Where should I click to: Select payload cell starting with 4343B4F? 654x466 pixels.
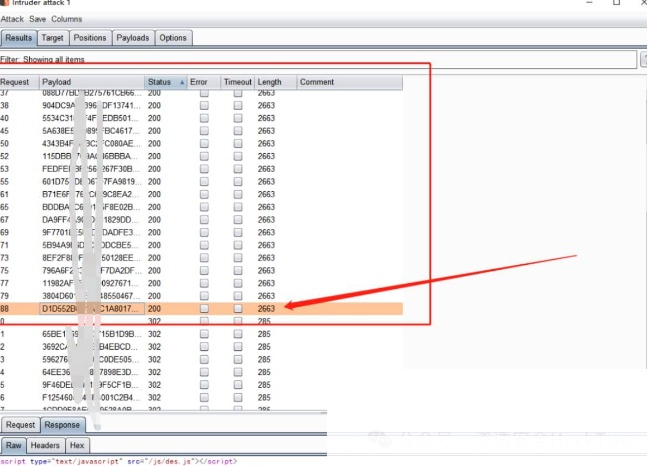(x=92, y=144)
